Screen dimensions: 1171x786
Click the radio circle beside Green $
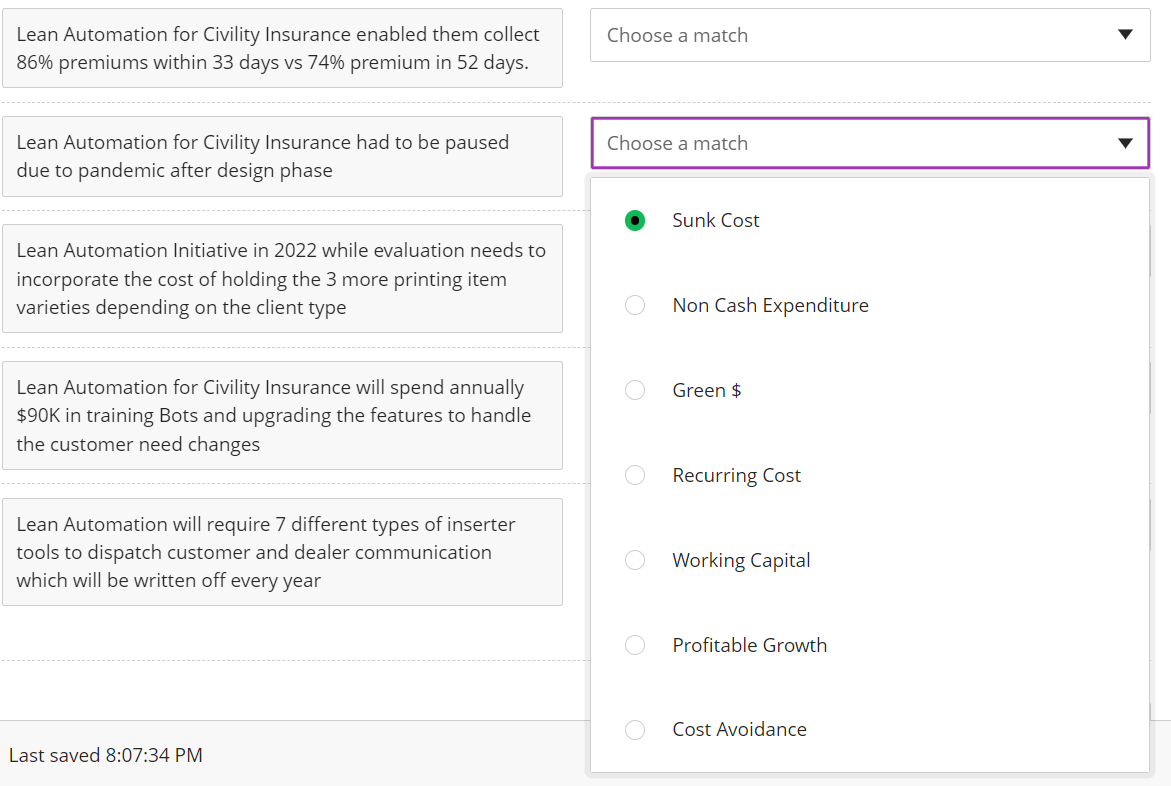(635, 390)
